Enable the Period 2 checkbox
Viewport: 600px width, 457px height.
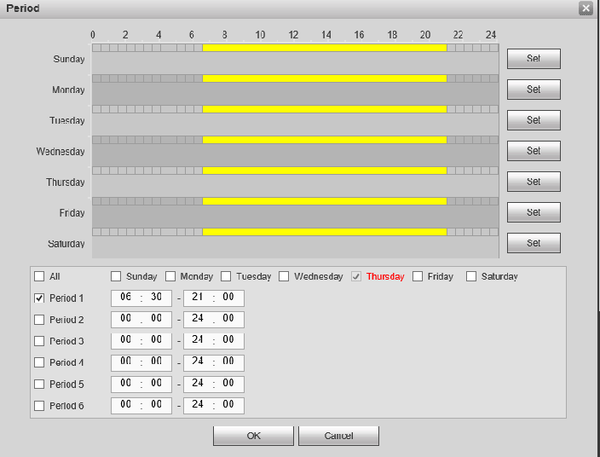39,320
